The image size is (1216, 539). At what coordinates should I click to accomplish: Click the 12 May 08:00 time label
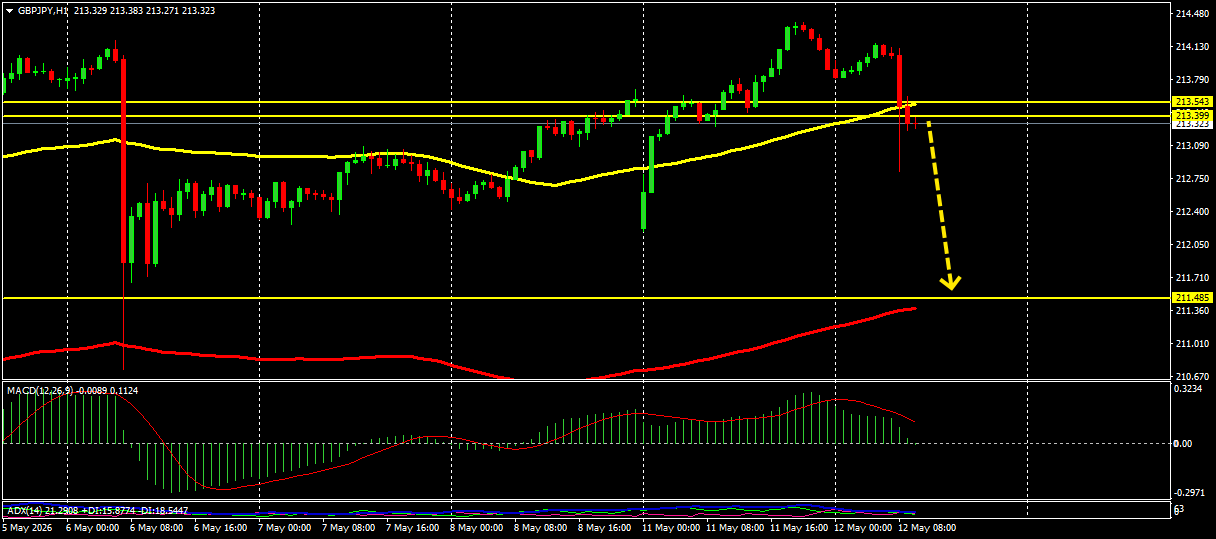coord(929,527)
